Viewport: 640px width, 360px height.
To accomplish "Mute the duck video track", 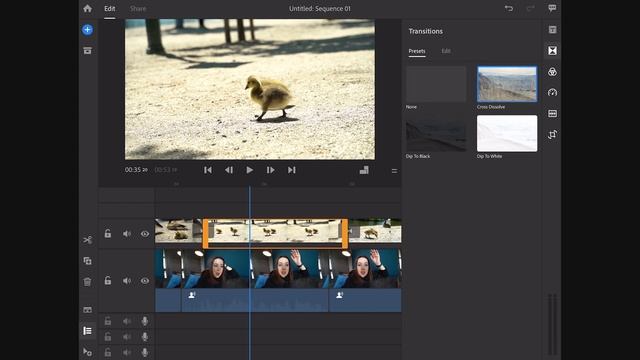I will (x=127, y=234).
